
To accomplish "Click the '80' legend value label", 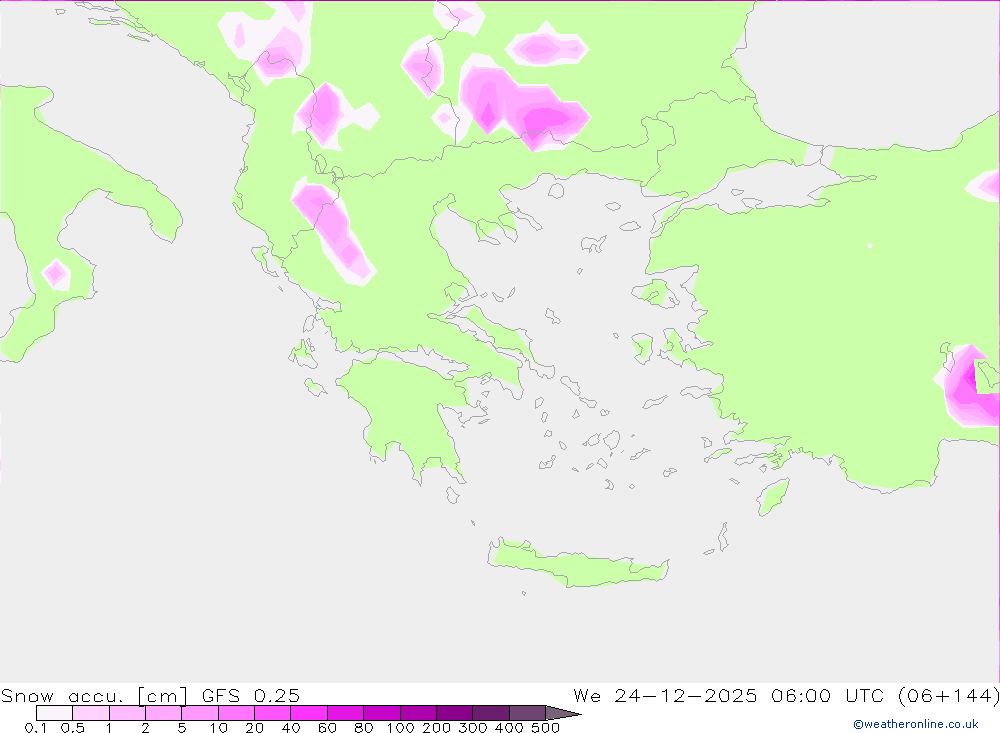I will [x=364, y=728].
